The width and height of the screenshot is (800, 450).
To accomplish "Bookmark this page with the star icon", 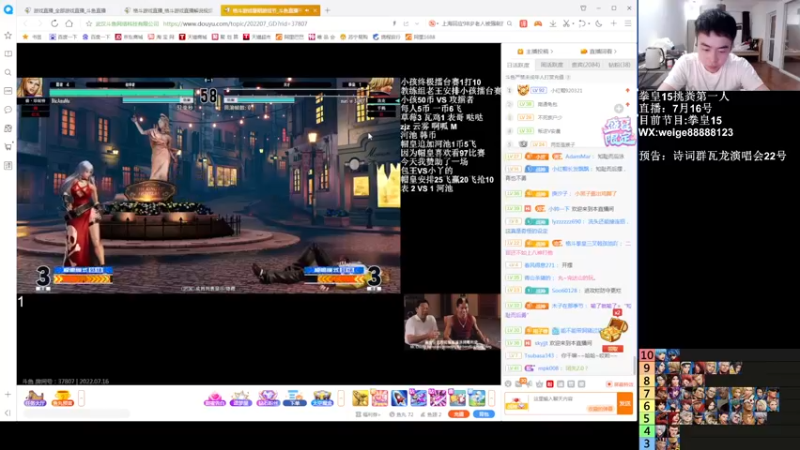I will (89, 23).
